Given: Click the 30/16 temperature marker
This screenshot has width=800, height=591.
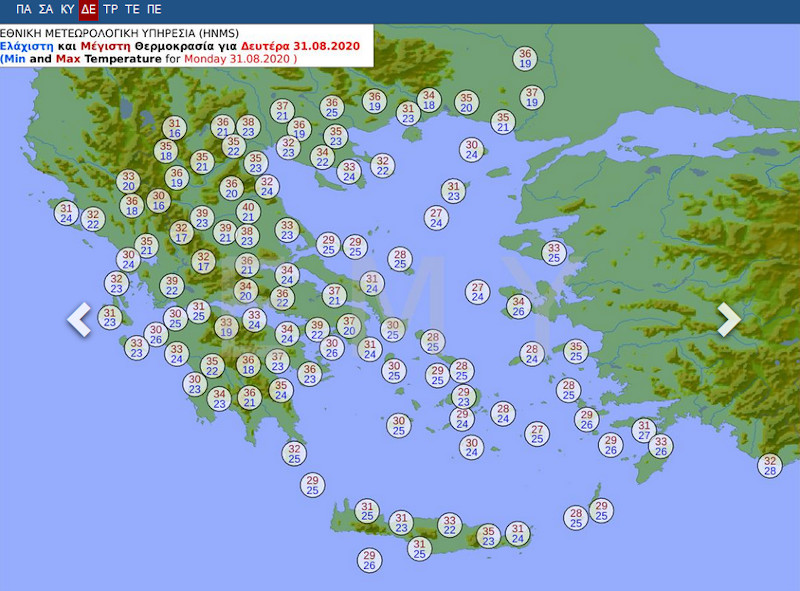Looking at the screenshot, I should [158, 201].
